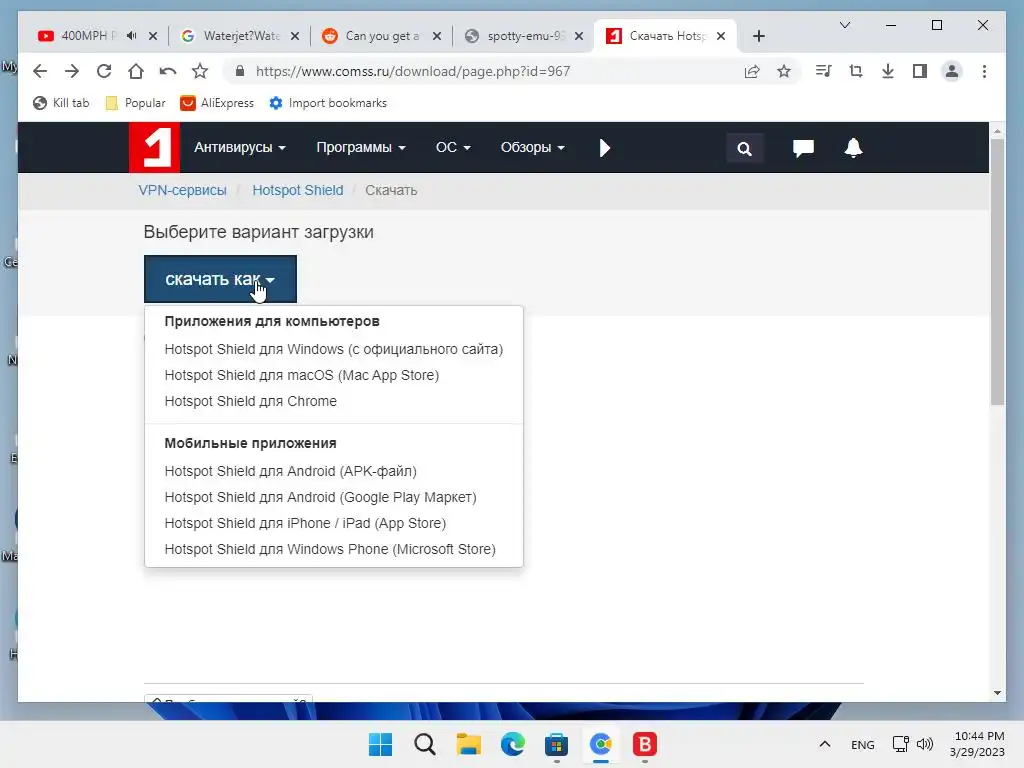Mute the 400MPH YouTube tab audio
This screenshot has width=1024, height=768.
pyautogui.click(x=132, y=36)
